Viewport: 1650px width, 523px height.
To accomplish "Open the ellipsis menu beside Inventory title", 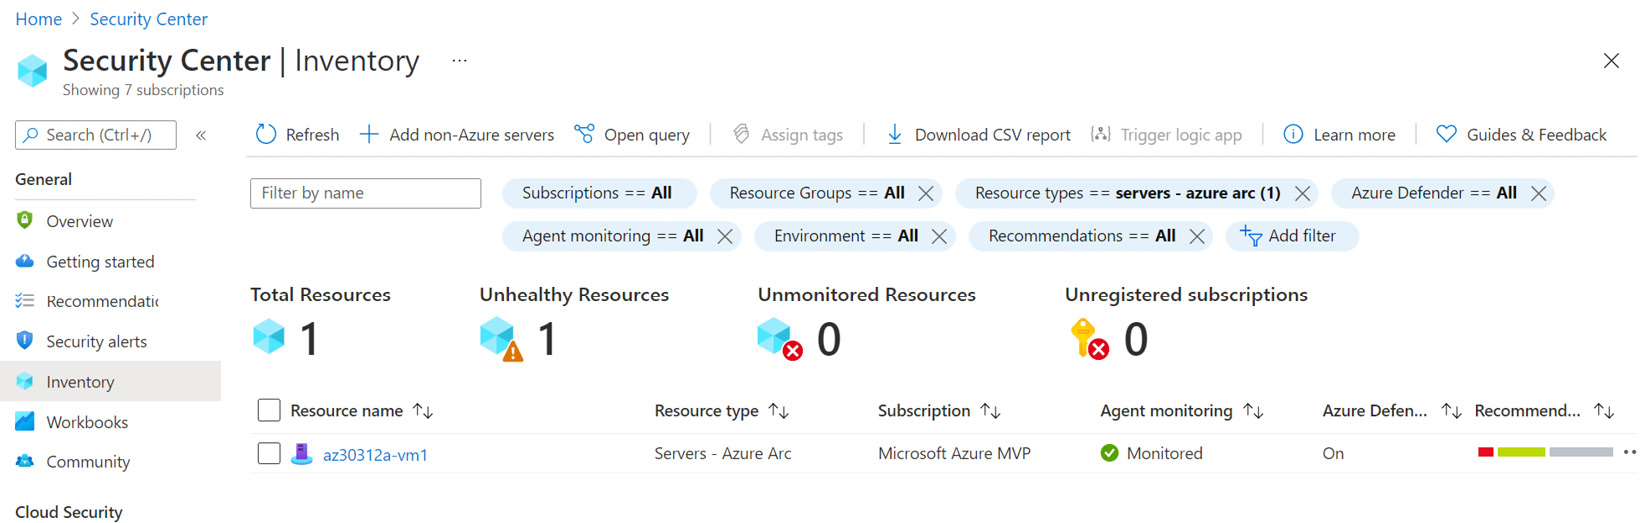I will point(459,61).
